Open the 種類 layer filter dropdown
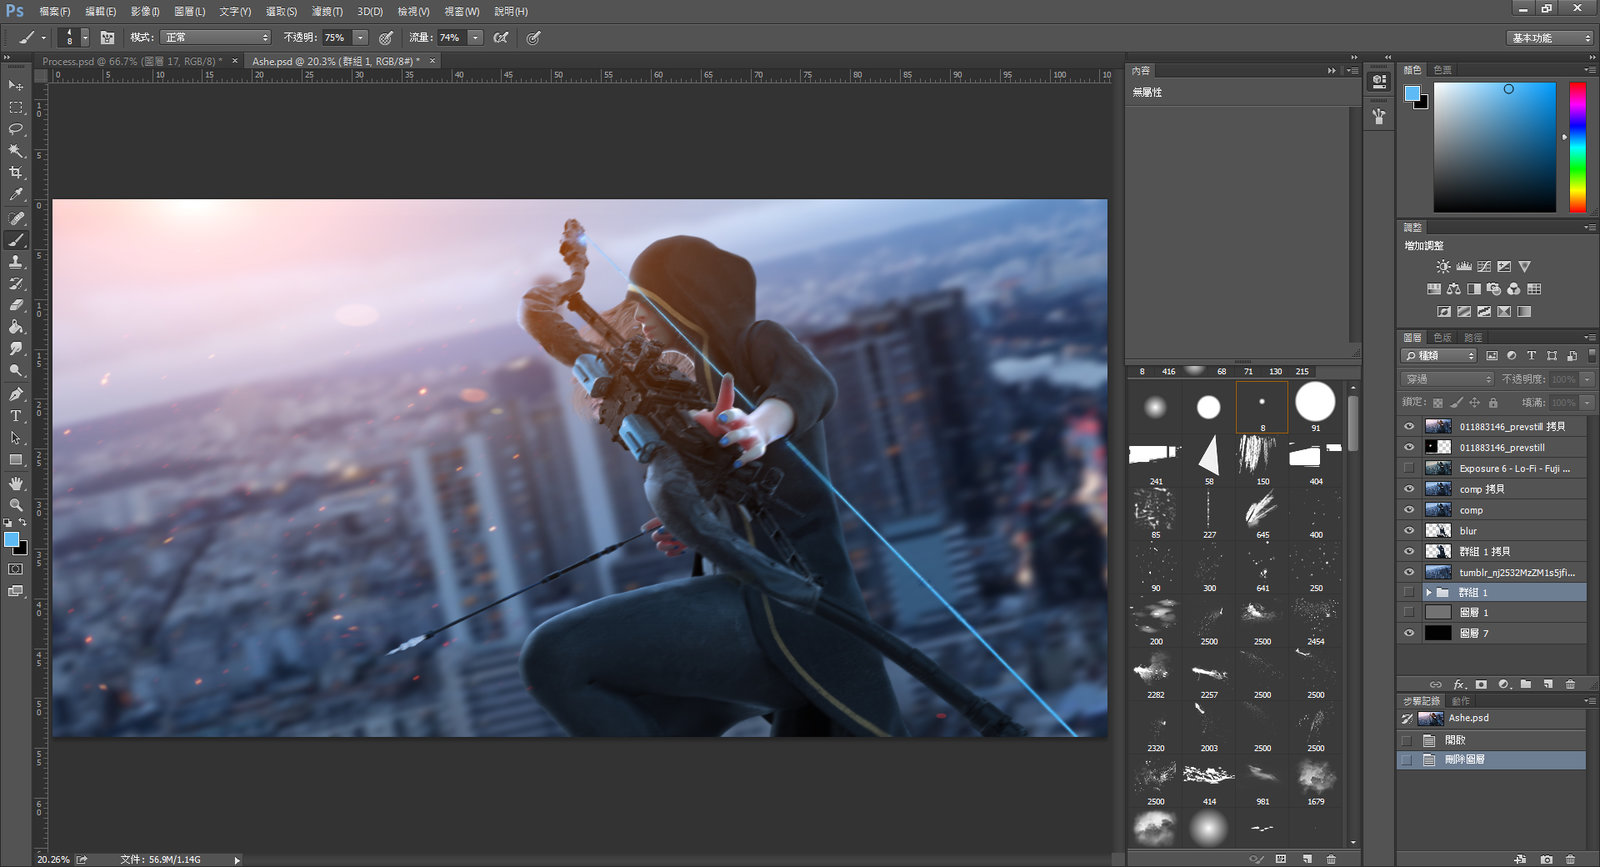1600x867 pixels. [x=1439, y=356]
